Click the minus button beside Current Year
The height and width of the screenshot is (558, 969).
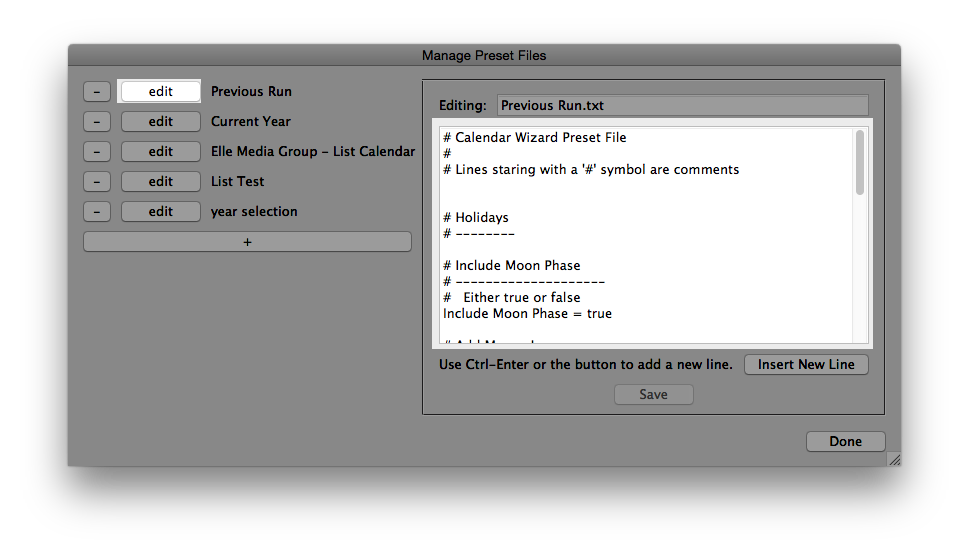pos(97,121)
